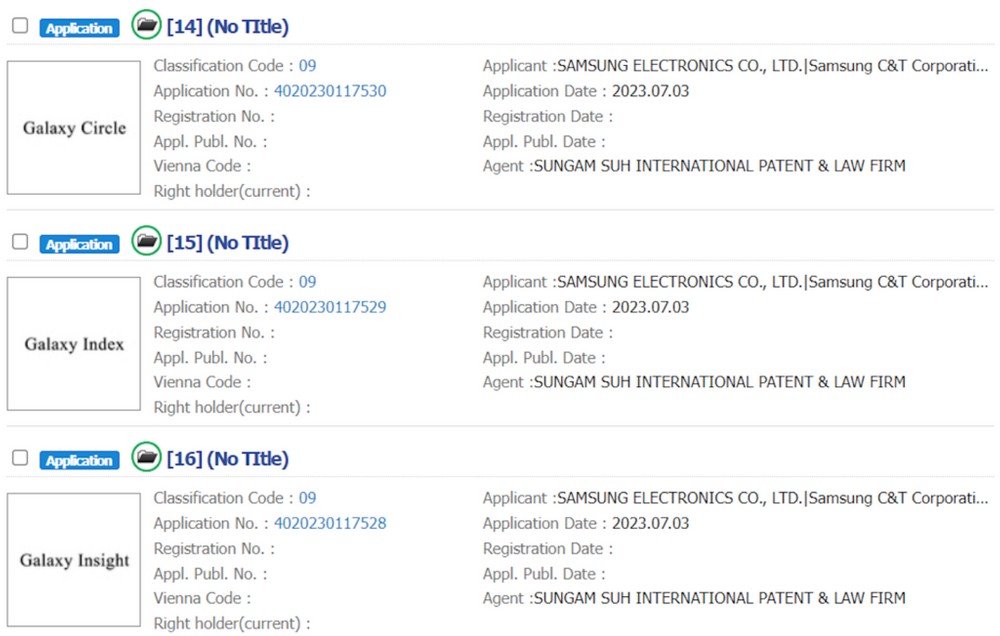Tick the checkbox for result 14

(x=20, y=26)
